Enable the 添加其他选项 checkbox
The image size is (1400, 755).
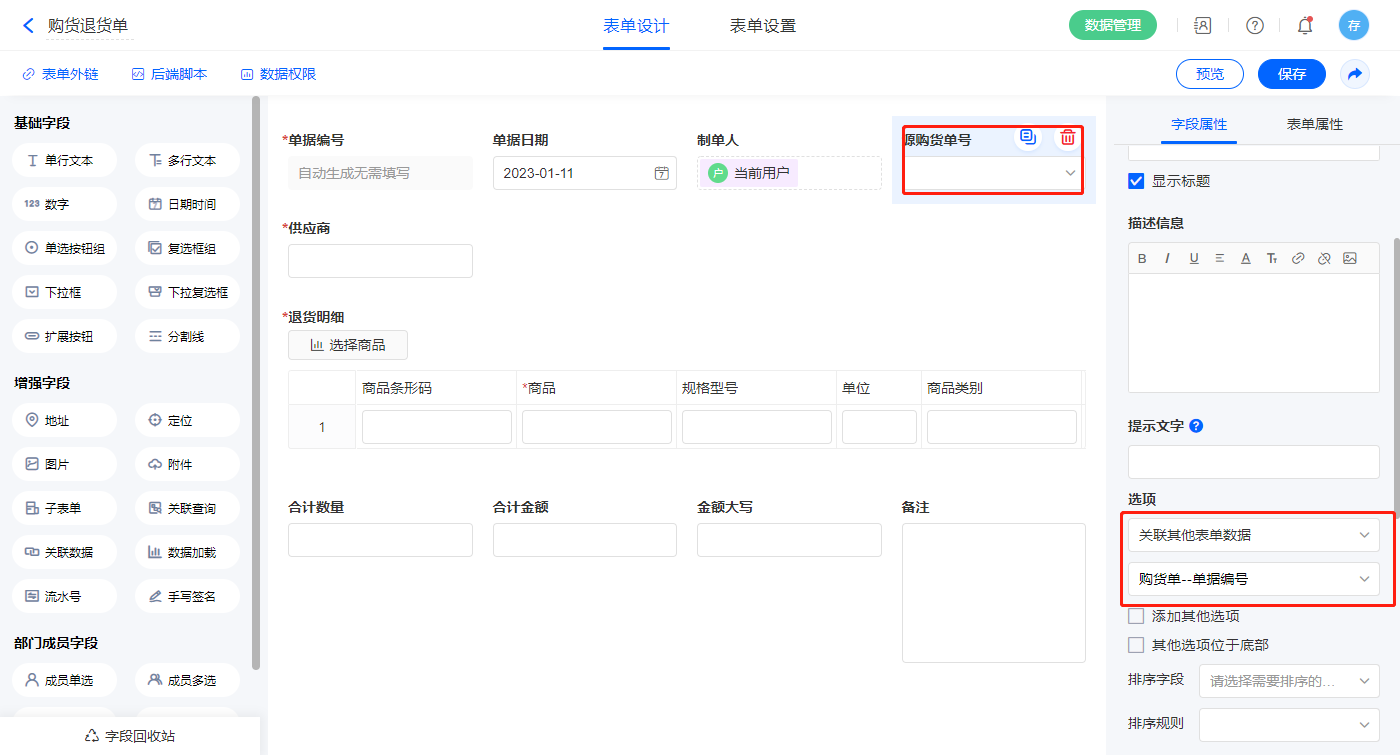tap(1136, 616)
